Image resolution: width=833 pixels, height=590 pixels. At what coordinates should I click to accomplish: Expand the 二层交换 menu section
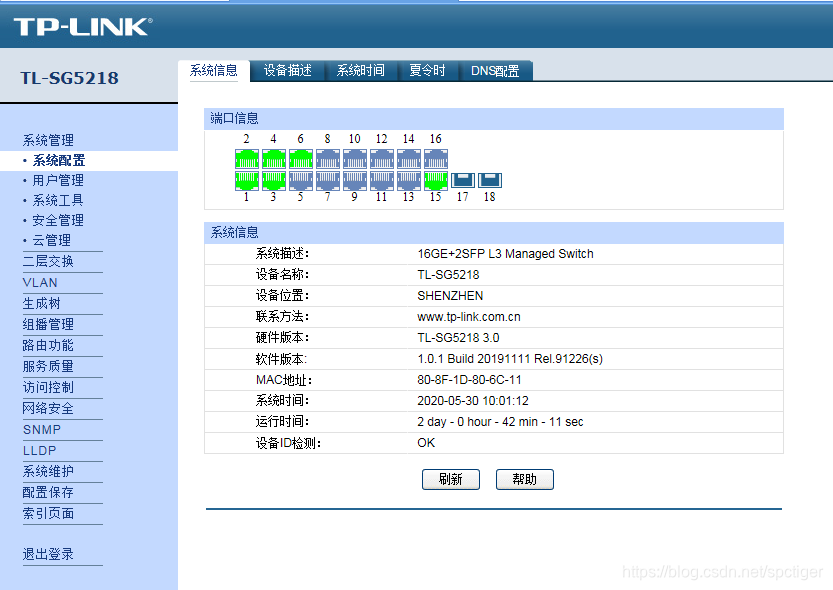(x=48, y=261)
